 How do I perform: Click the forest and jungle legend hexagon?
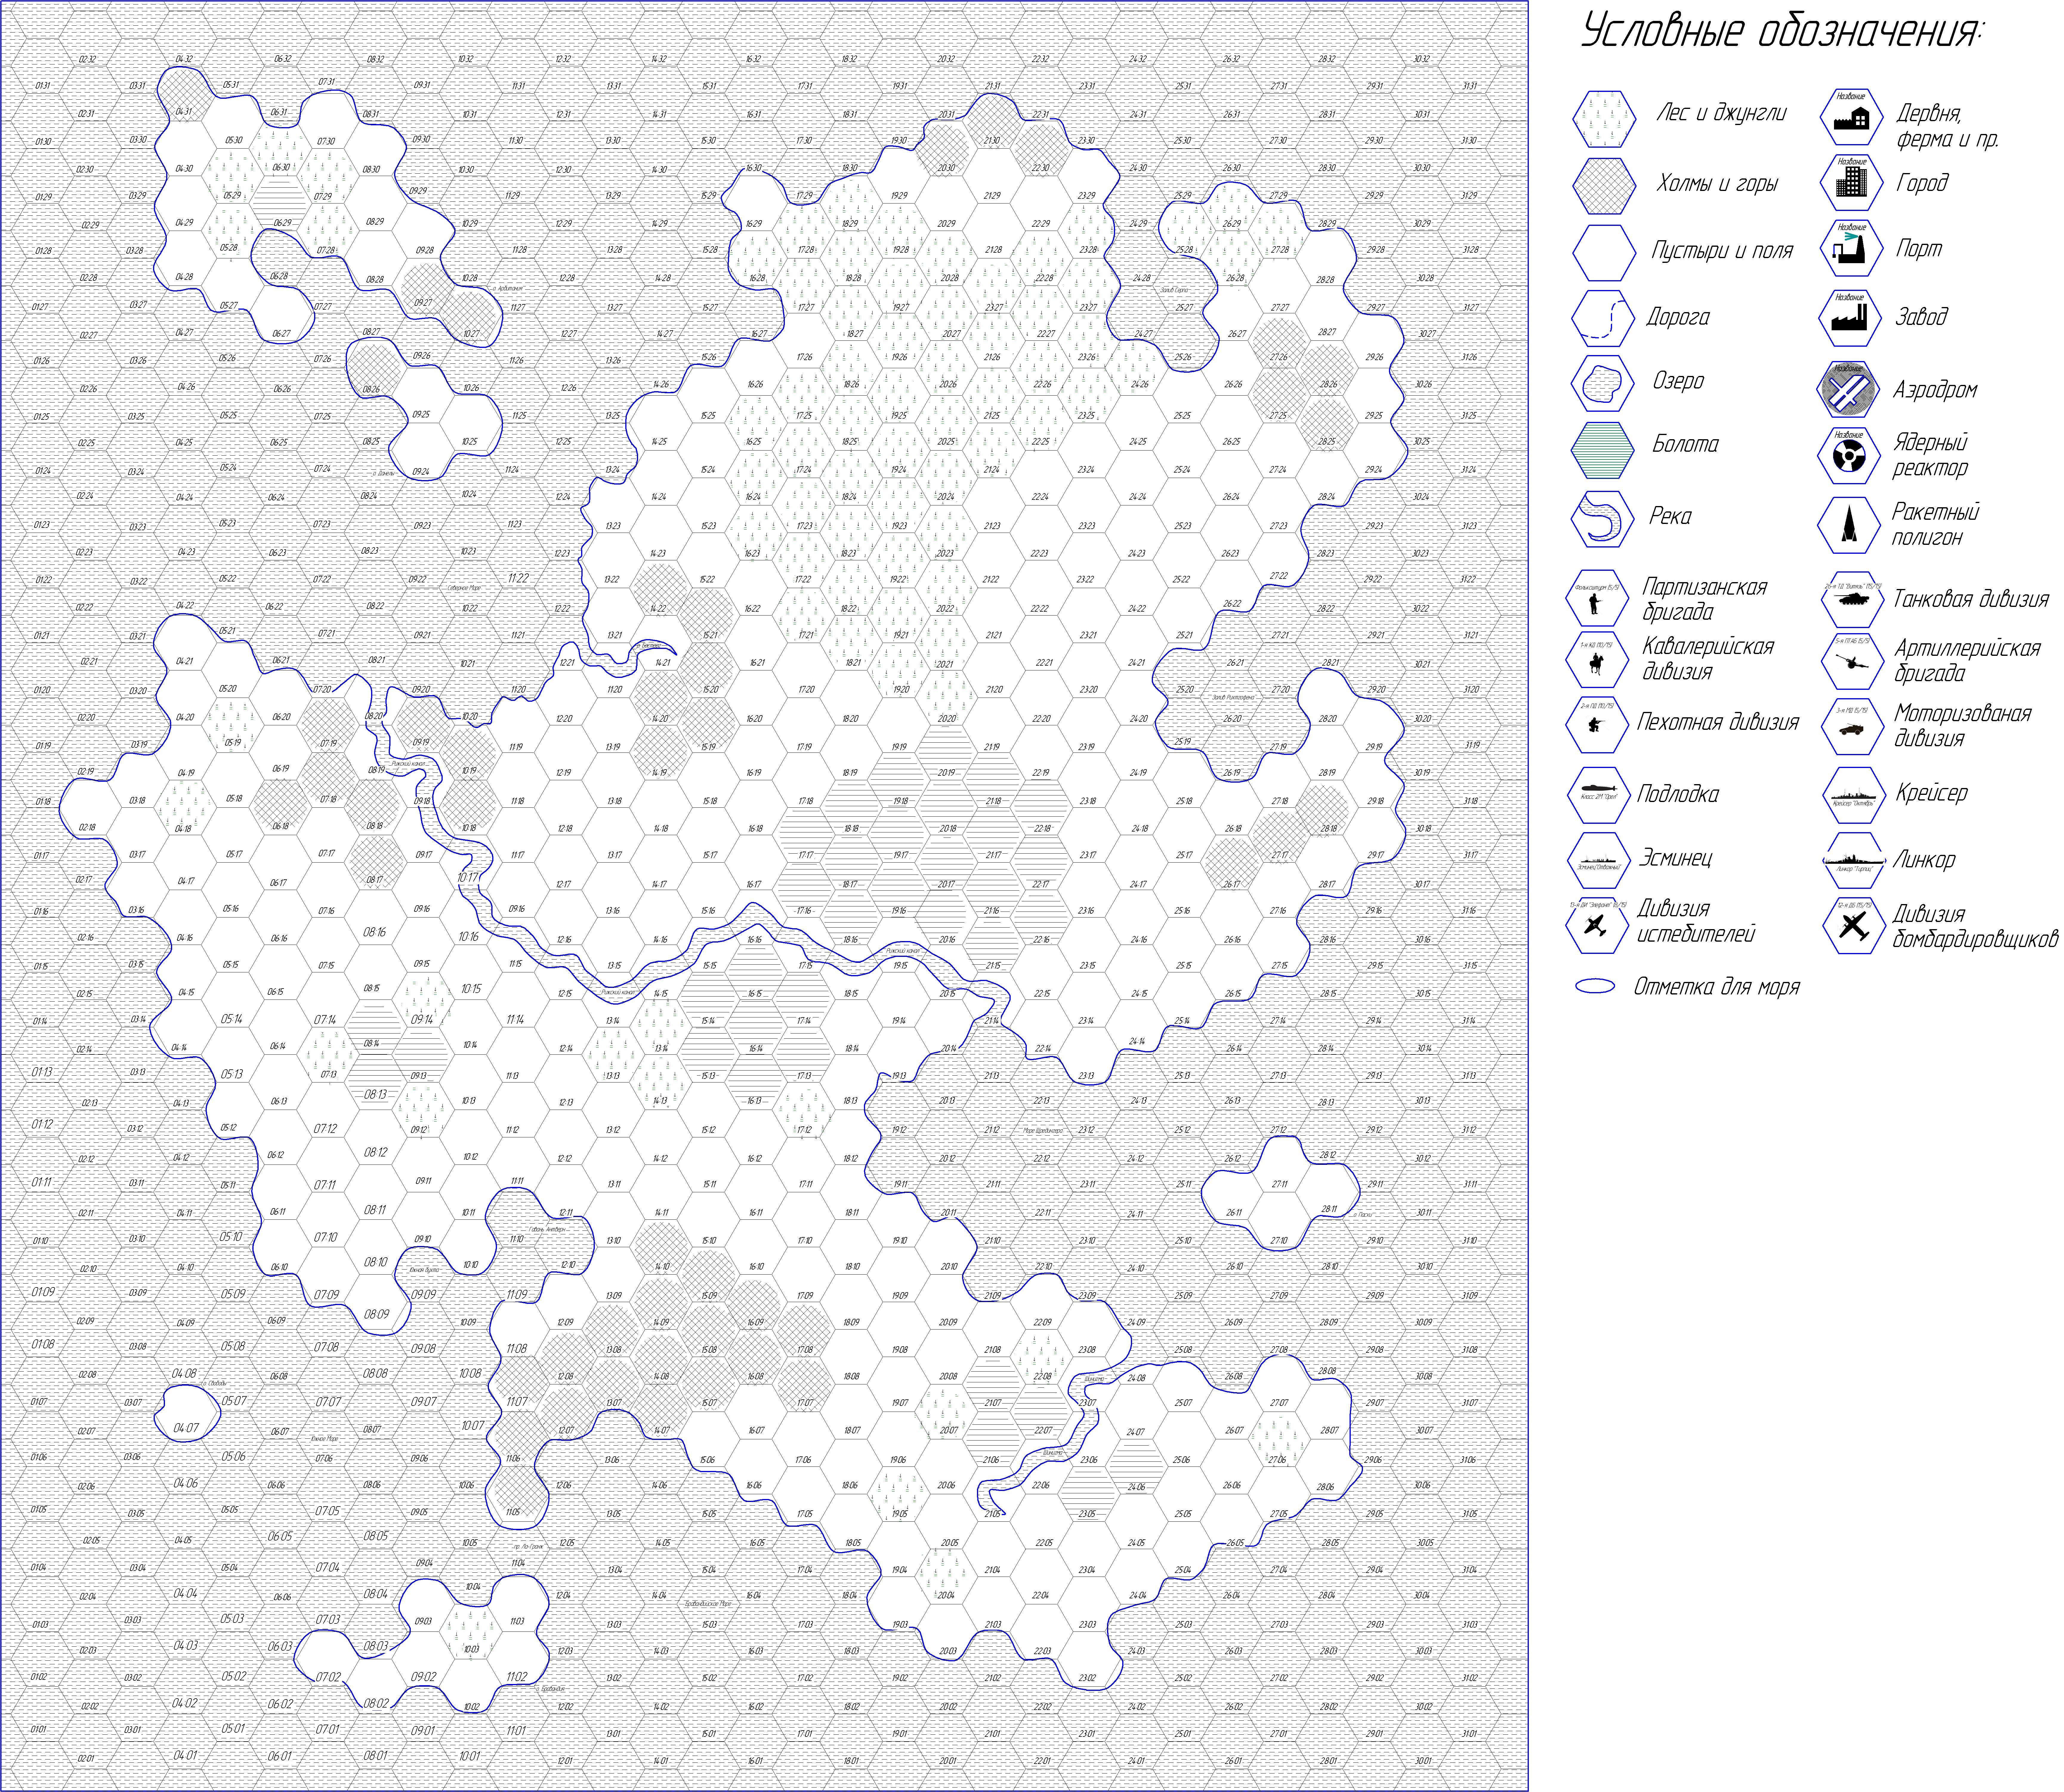(1604, 119)
